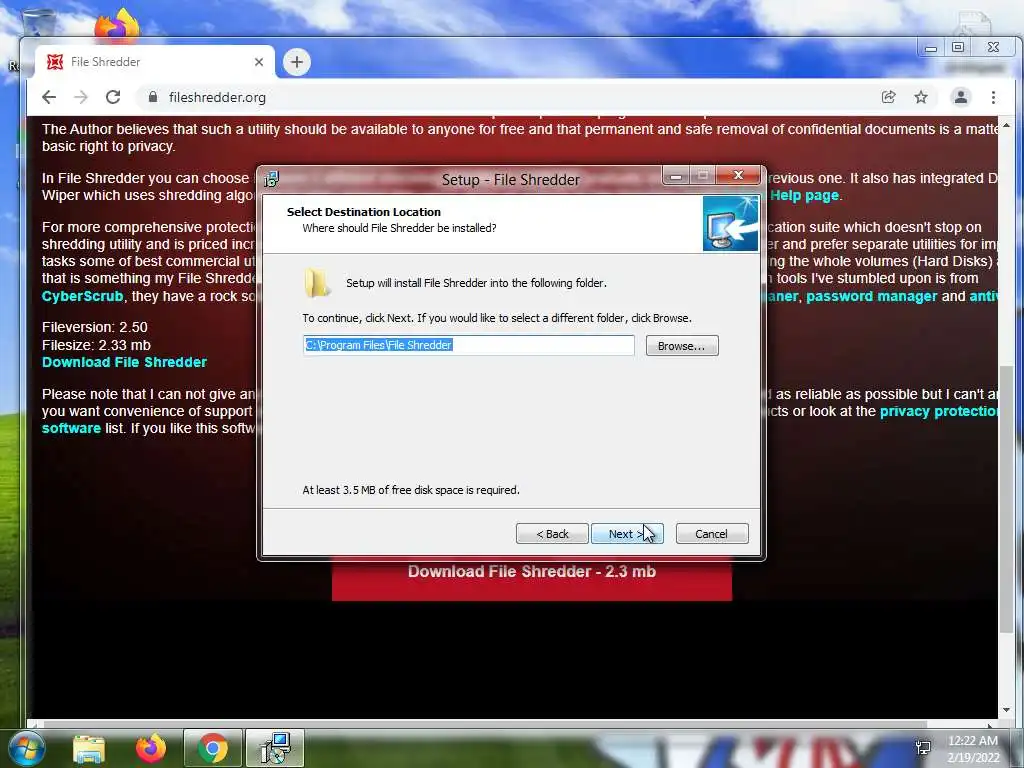The height and width of the screenshot is (768, 1024).
Task: Click the Setup installer taskbar icon
Action: tap(275, 748)
